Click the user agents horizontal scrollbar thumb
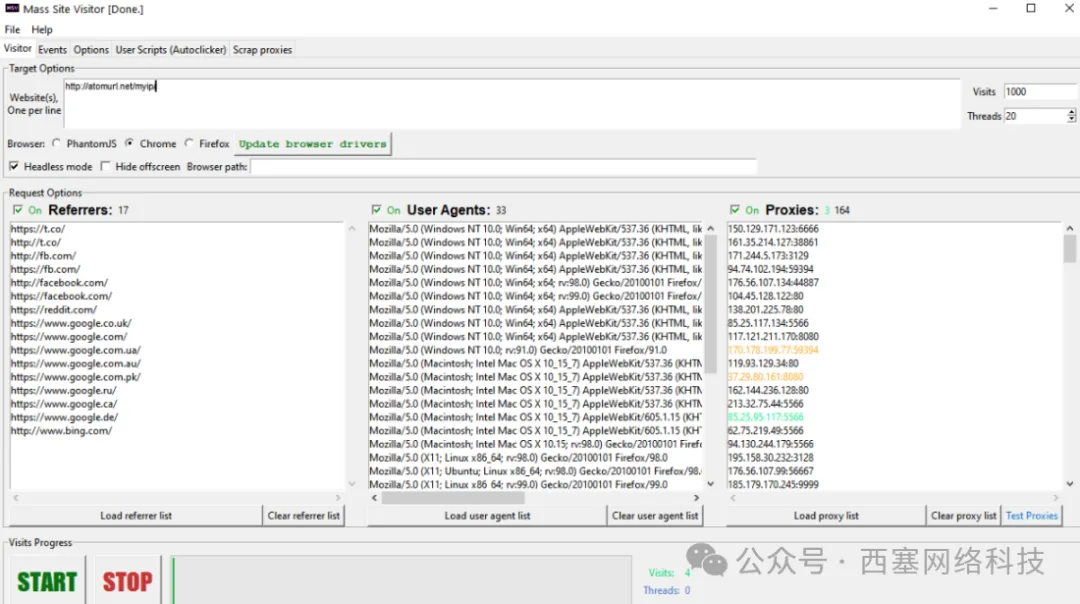Screen dimensions: 1080x604 coord(453,498)
